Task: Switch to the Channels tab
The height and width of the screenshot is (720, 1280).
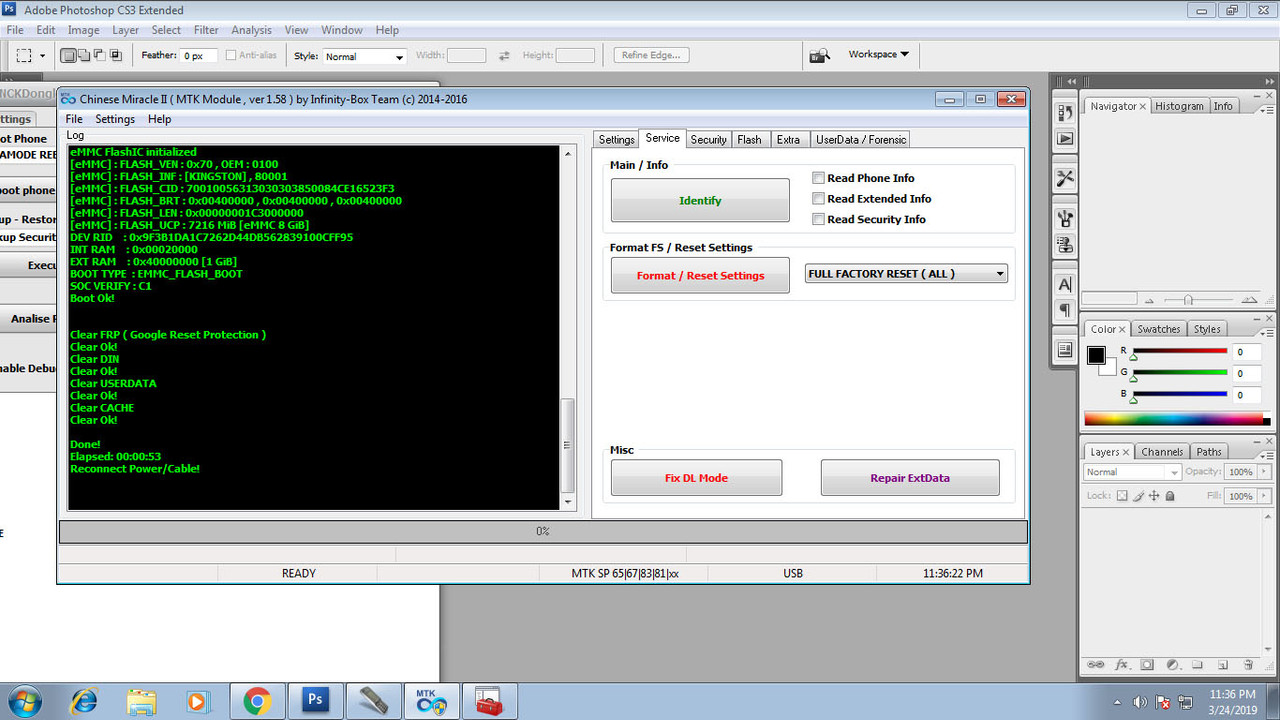Action: 1162,452
